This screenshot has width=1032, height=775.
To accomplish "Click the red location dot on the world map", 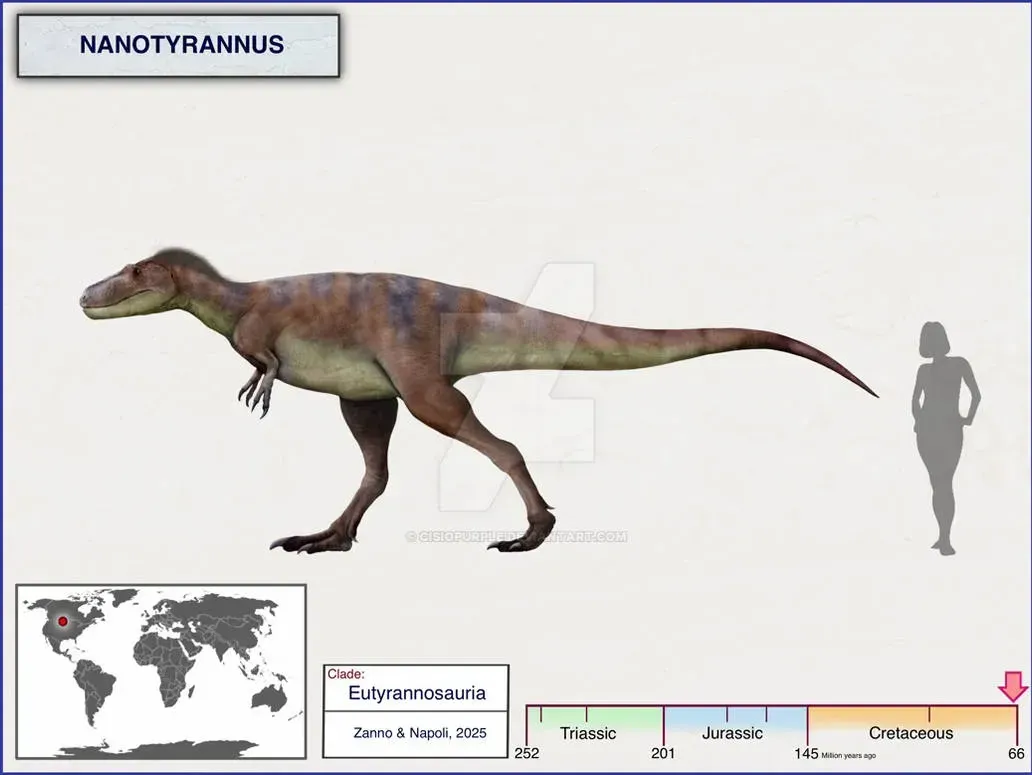I will coord(63,621).
